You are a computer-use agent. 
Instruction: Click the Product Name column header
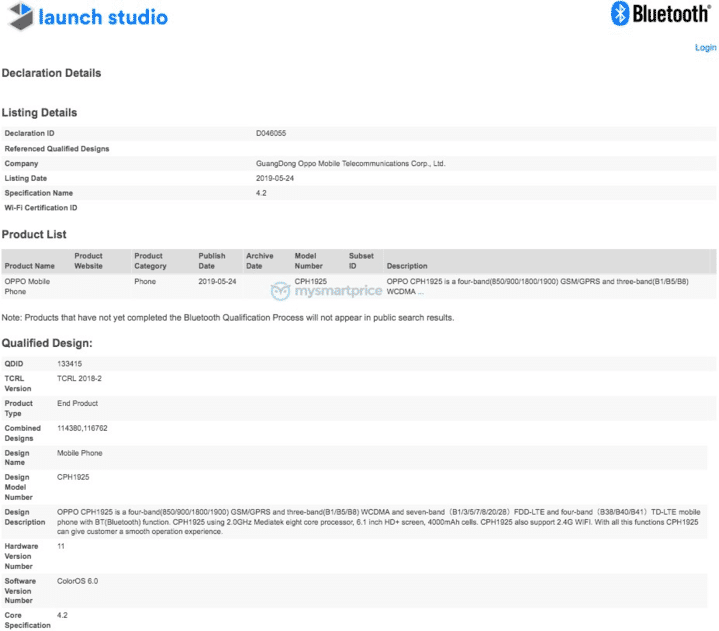click(29, 266)
